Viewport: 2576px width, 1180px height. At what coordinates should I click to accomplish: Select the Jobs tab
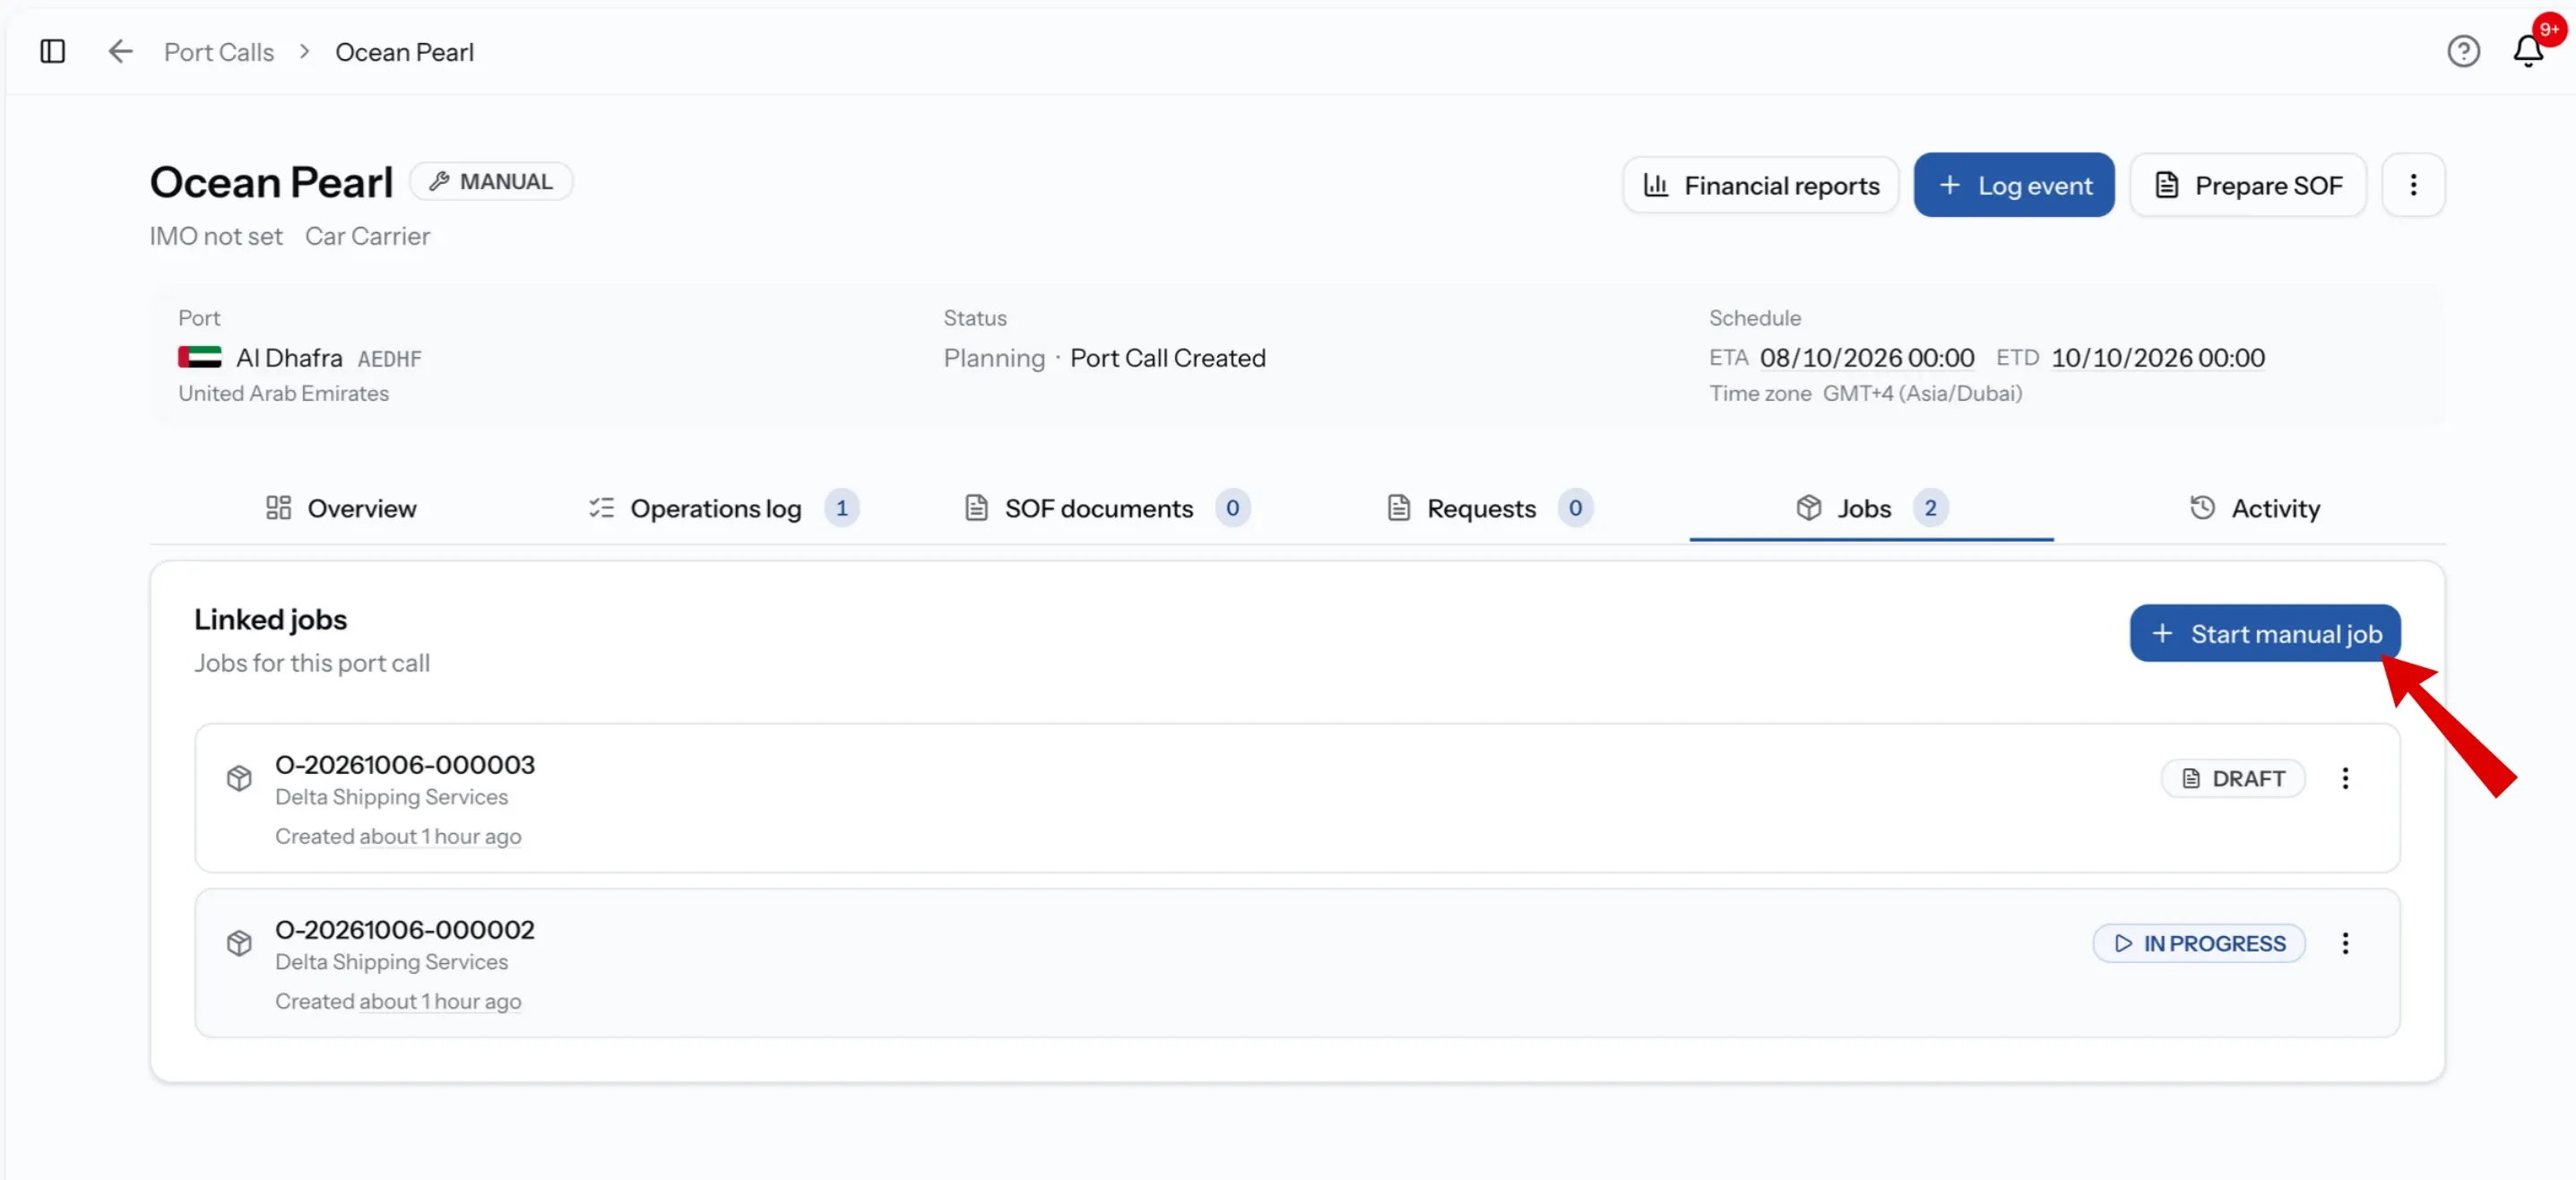[x=1871, y=508]
